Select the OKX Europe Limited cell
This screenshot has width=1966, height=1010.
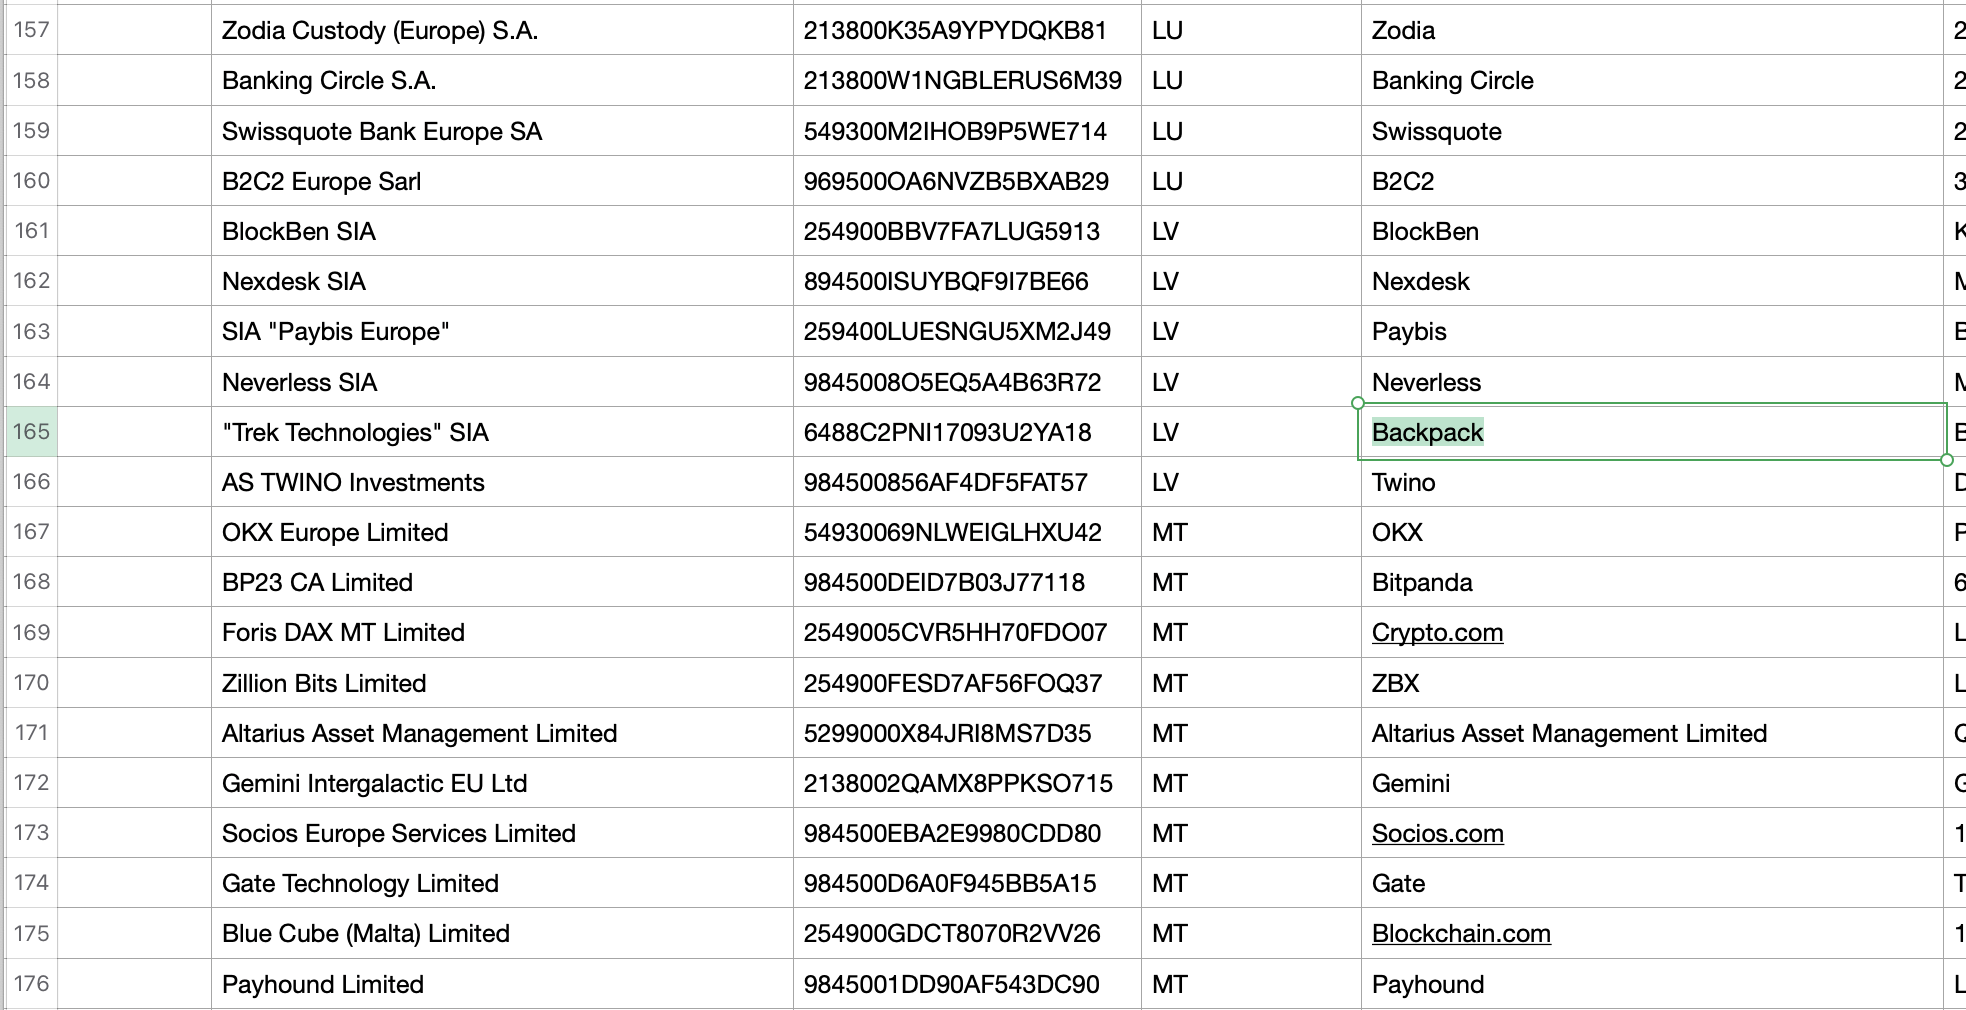click(x=502, y=532)
